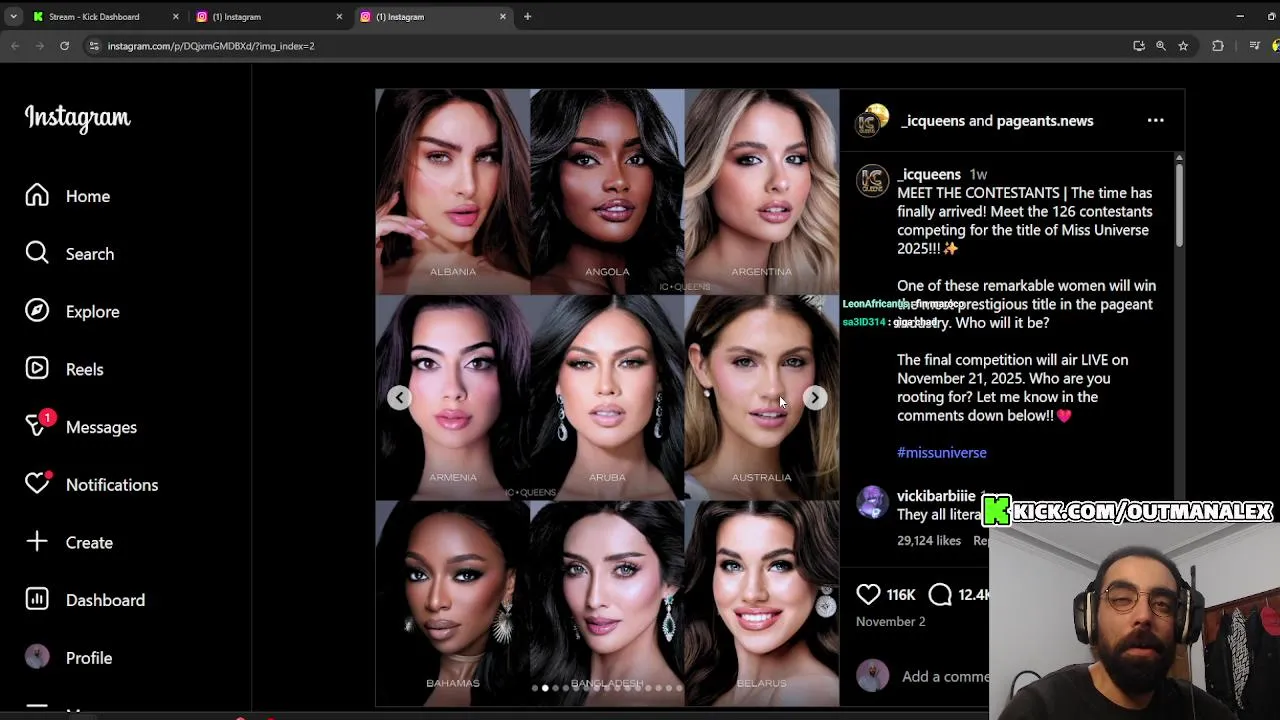This screenshot has width=1280, height=720.
Task: Open the Instagram Home page
Action: point(68,196)
